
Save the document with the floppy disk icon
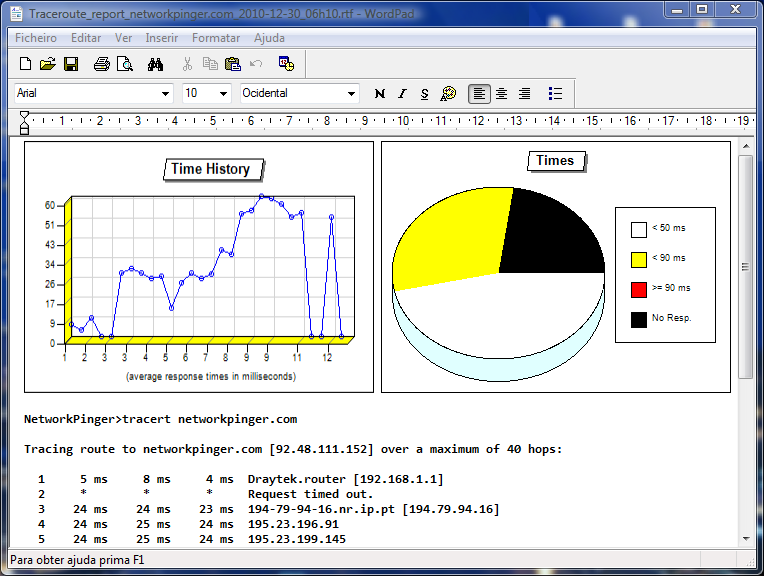tap(71, 64)
